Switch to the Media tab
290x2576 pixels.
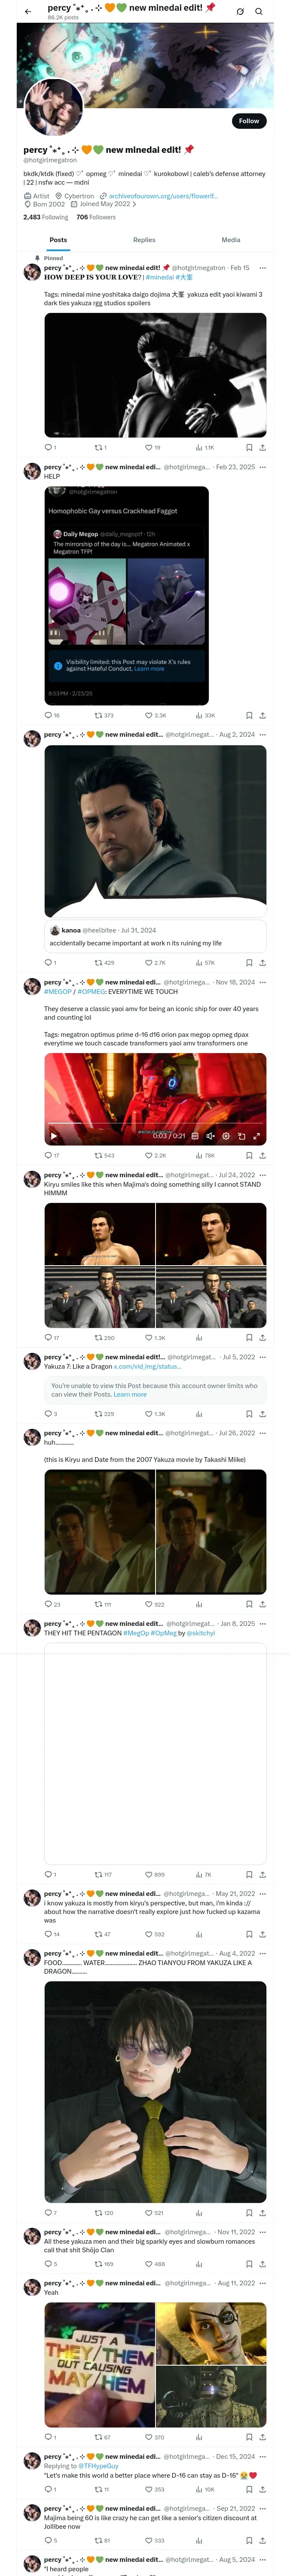click(231, 240)
